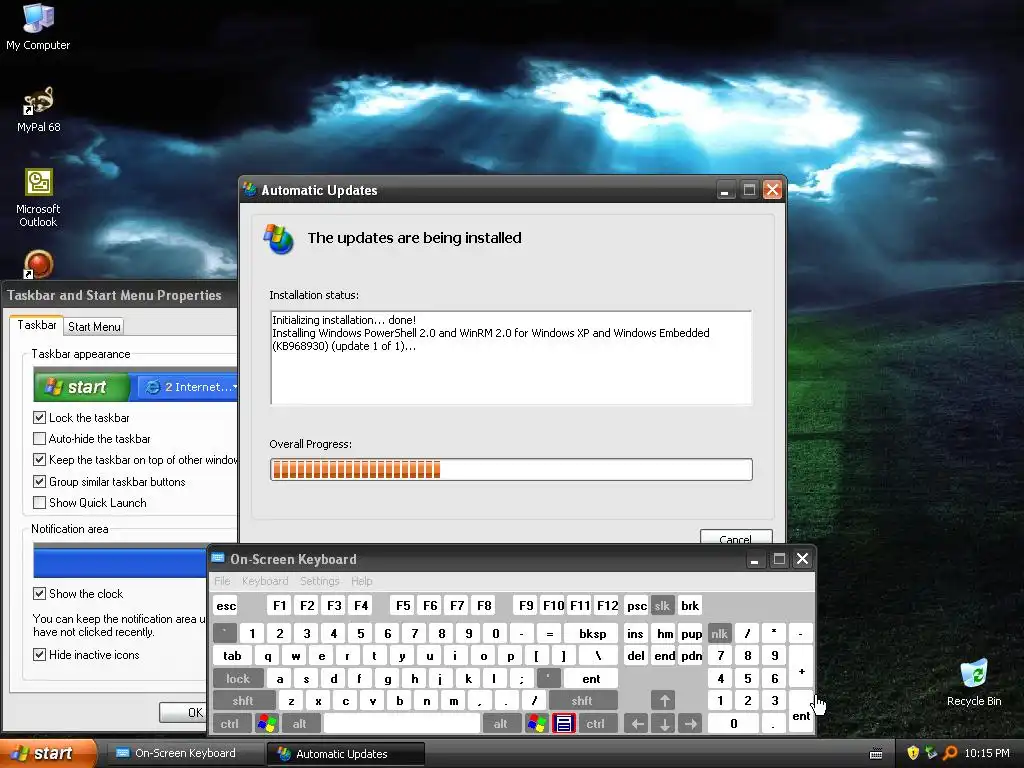Click the Windows start button
The width and height of the screenshot is (1024, 768).
(48, 753)
